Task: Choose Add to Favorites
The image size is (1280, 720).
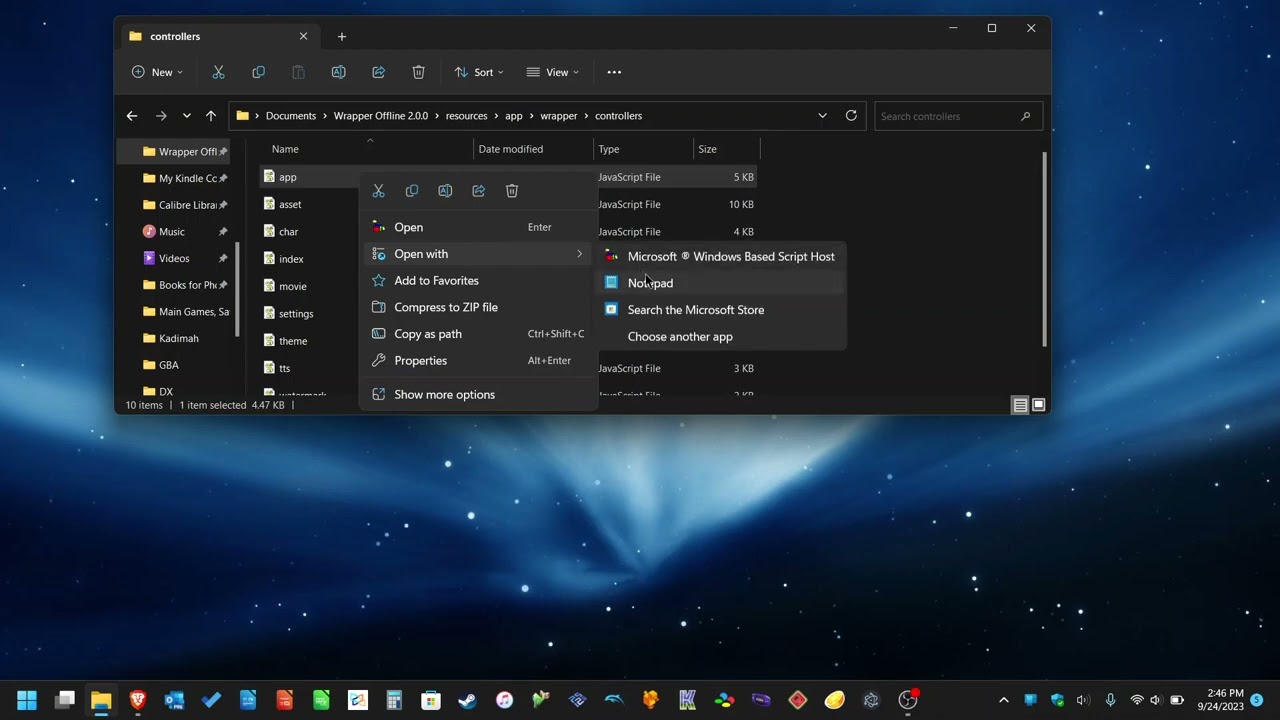Action: [x=477, y=281]
